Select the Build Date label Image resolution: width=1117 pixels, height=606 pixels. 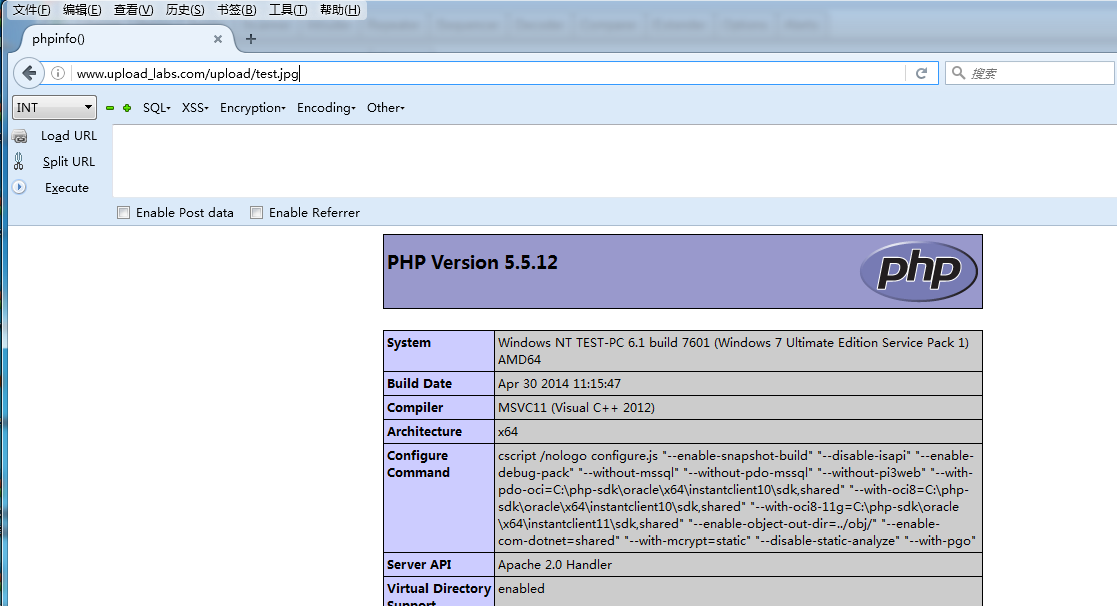tap(420, 383)
